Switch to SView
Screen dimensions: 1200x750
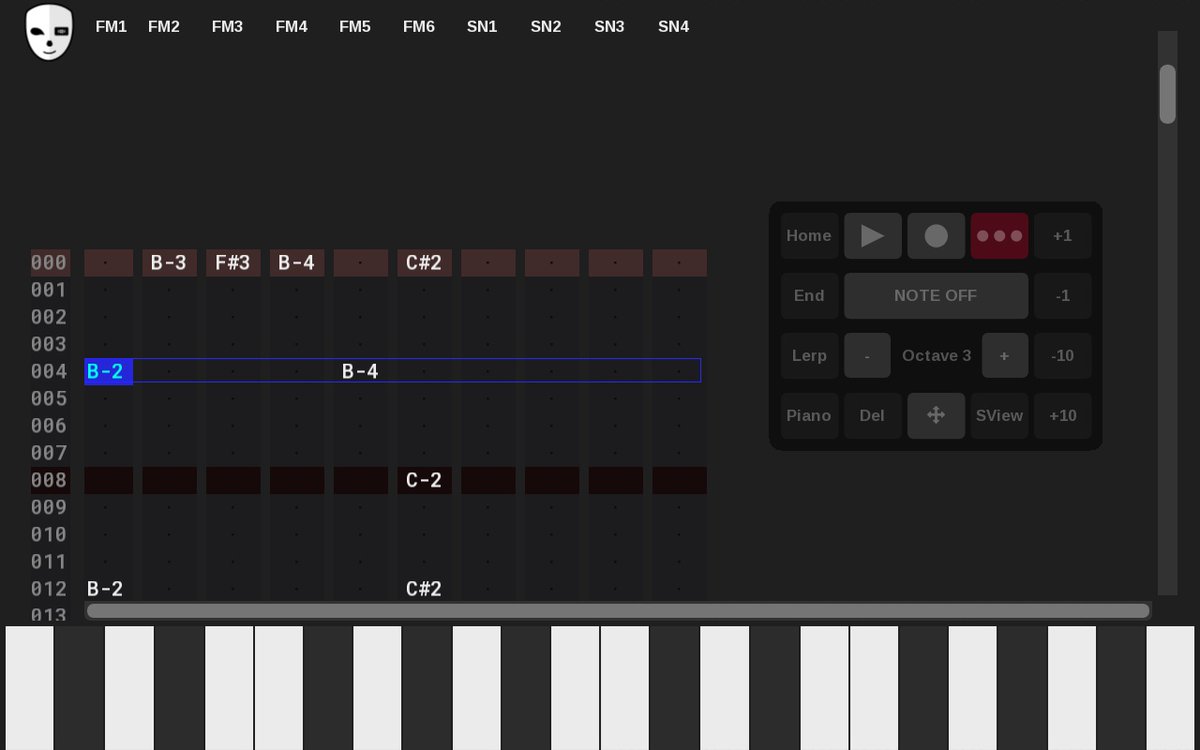(999, 416)
